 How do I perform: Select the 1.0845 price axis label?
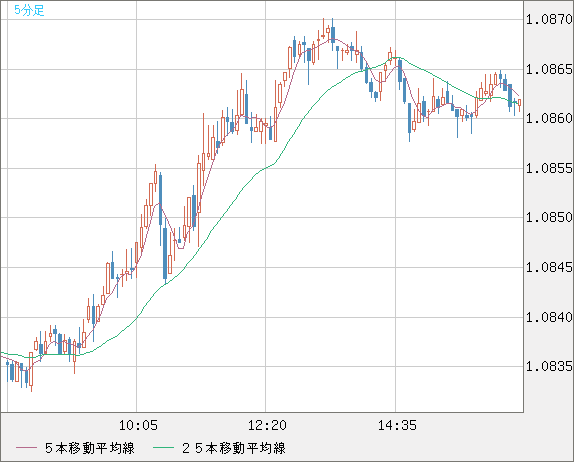tap(549, 267)
